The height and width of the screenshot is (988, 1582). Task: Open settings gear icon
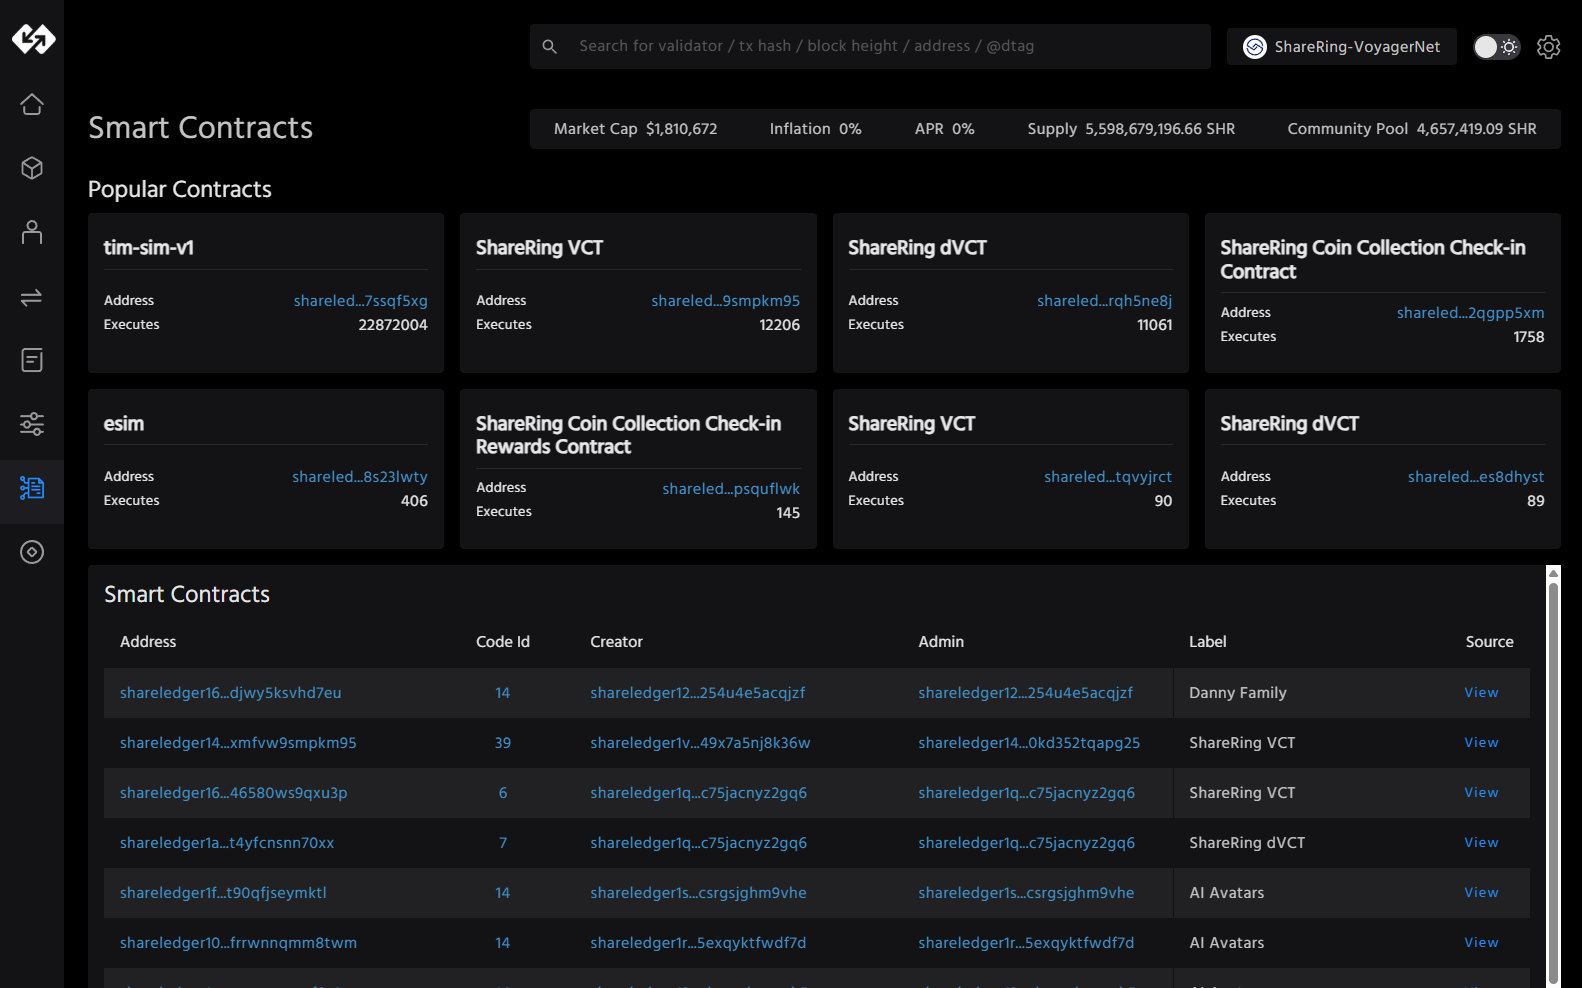[1548, 47]
